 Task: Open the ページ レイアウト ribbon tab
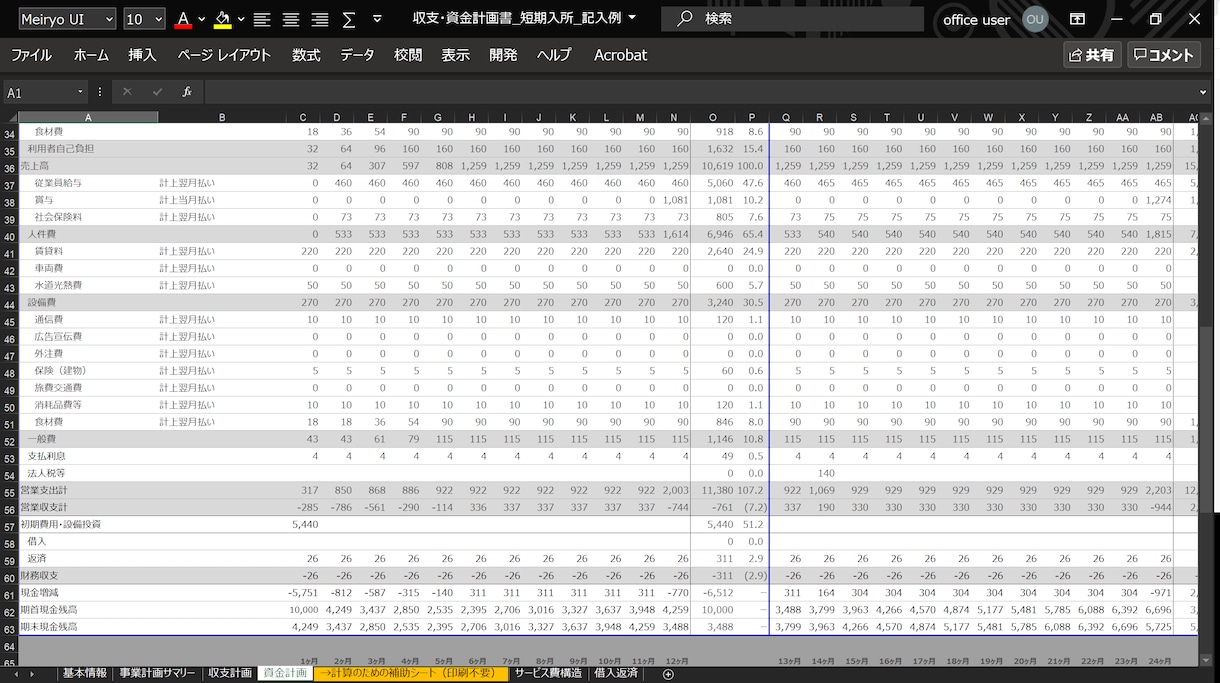click(x=224, y=55)
